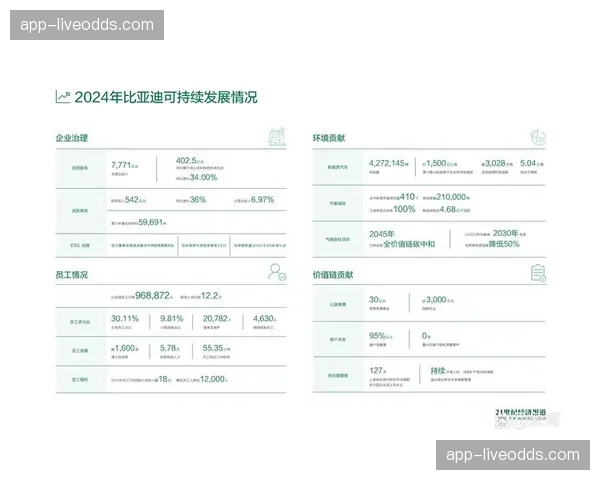Click the 210,000 figure

click(452, 197)
